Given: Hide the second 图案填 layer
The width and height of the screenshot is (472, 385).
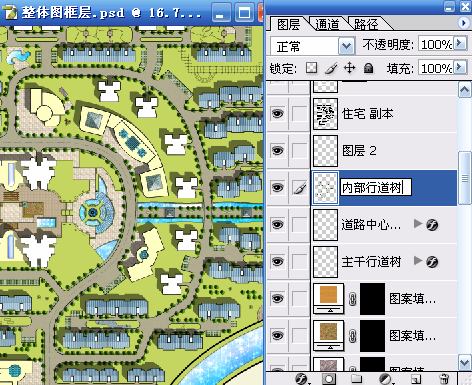Looking at the screenshot, I should tap(277, 336).
